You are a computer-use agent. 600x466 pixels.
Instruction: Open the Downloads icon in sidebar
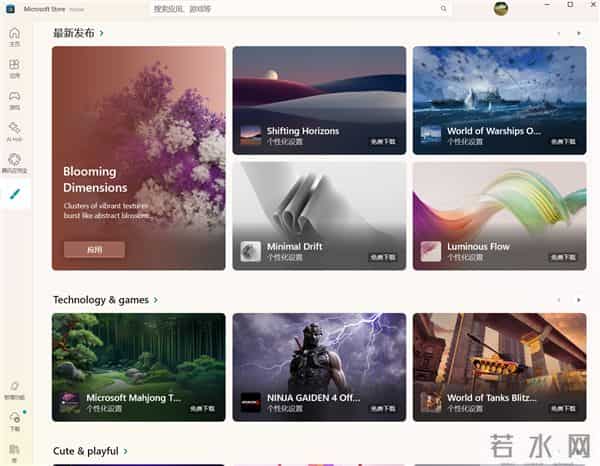coord(15,421)
